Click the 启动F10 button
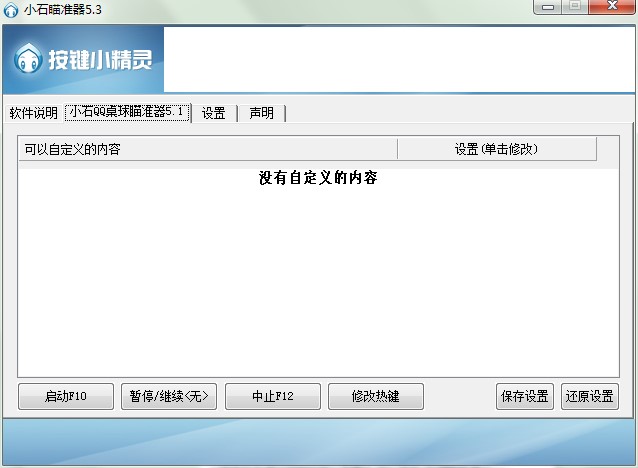Image resolution: width=638 pixels, height=468 pixels. point(66,396)
